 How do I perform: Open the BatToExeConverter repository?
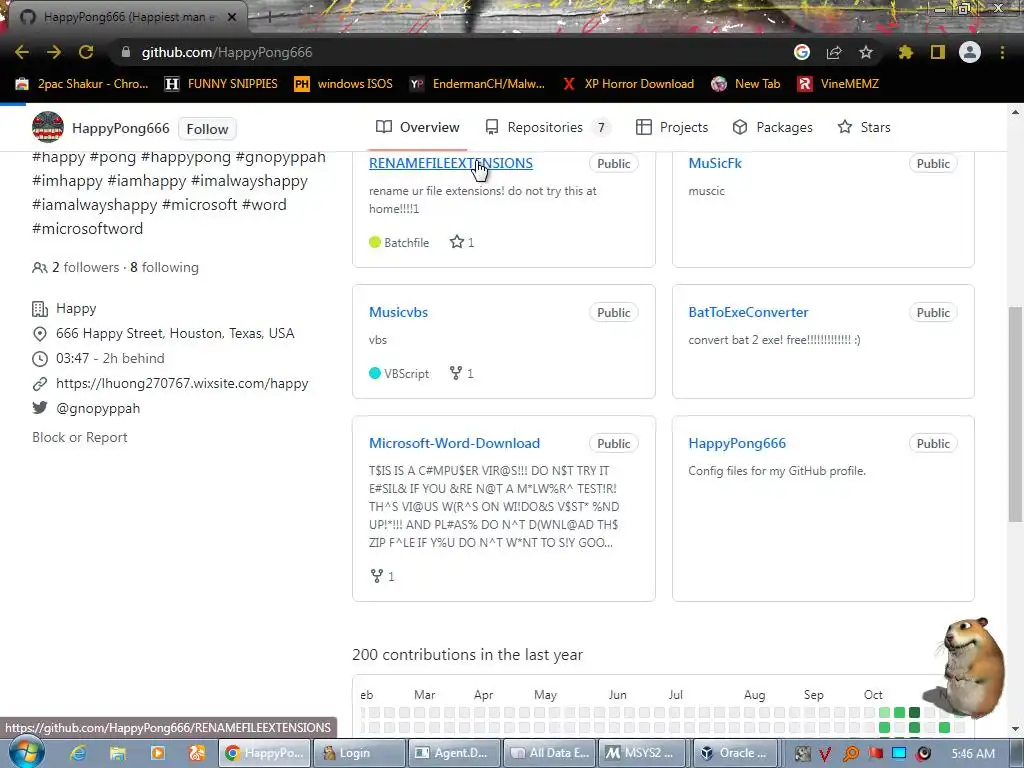coord(748,312)
